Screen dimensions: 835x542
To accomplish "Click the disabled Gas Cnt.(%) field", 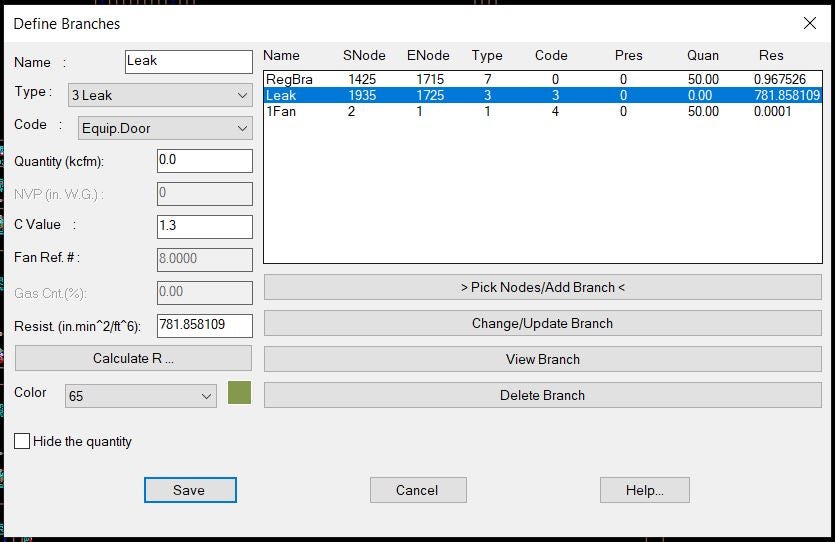I will [x=204, y=293].
